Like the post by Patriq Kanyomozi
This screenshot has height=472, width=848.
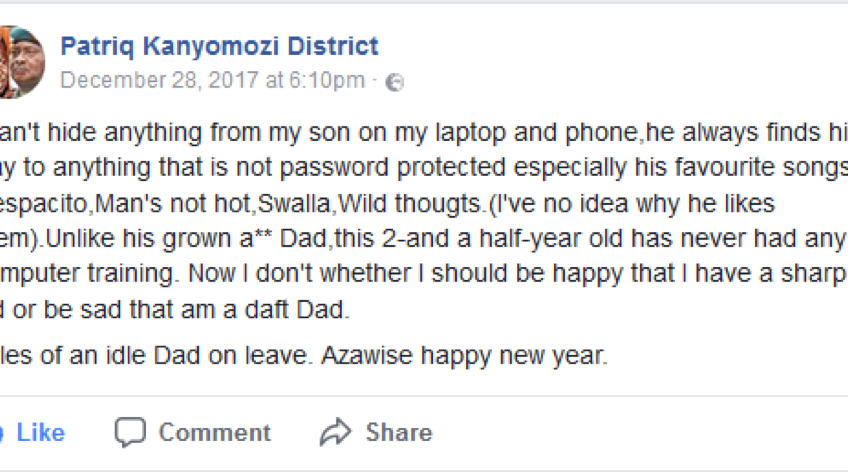tap(30, 432)
